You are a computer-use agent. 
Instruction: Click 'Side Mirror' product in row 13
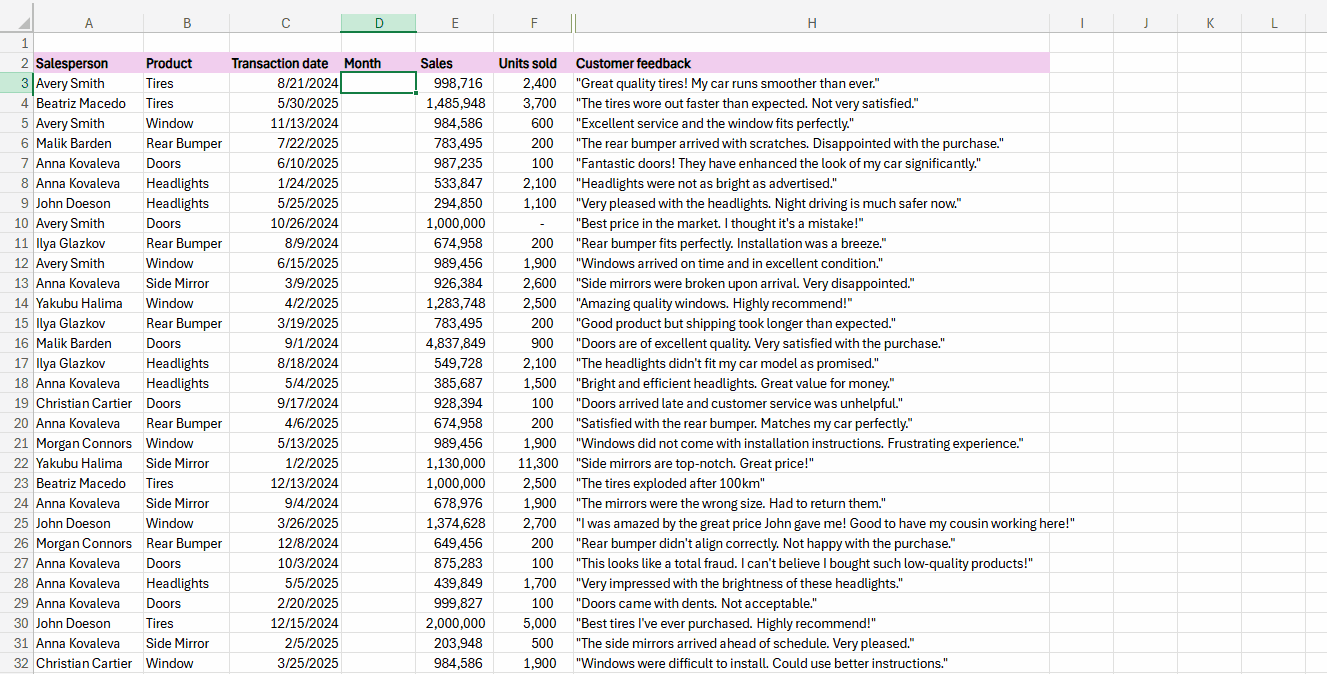tap(186, 283)
